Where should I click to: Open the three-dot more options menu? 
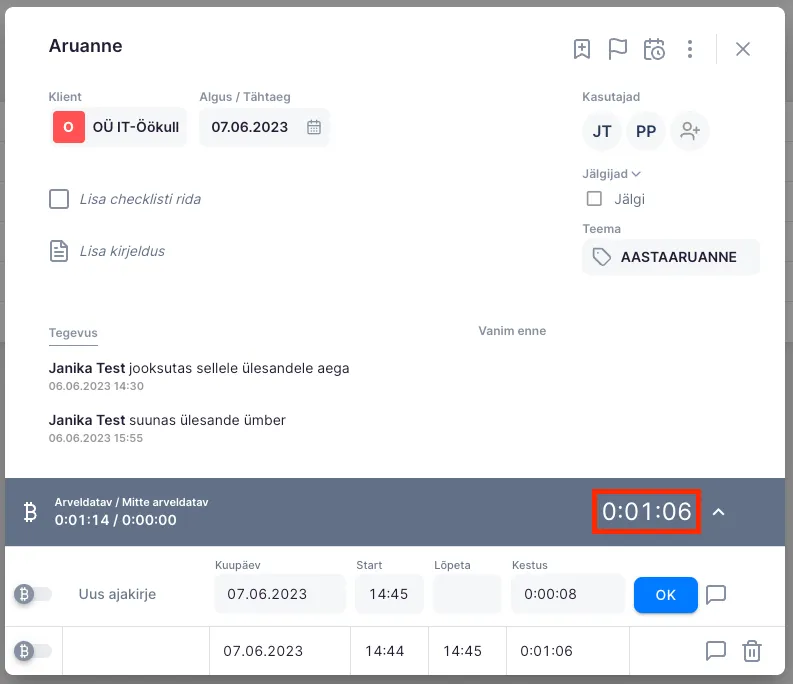690,49
